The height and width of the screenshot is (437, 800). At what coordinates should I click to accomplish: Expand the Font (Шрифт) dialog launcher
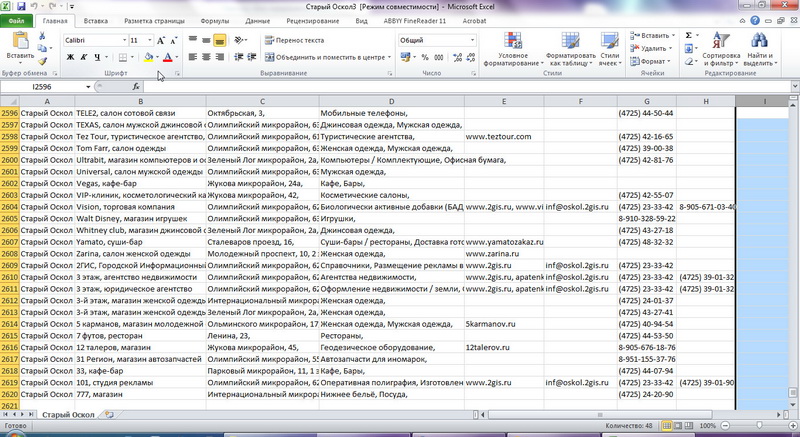[x=177, y=73]
